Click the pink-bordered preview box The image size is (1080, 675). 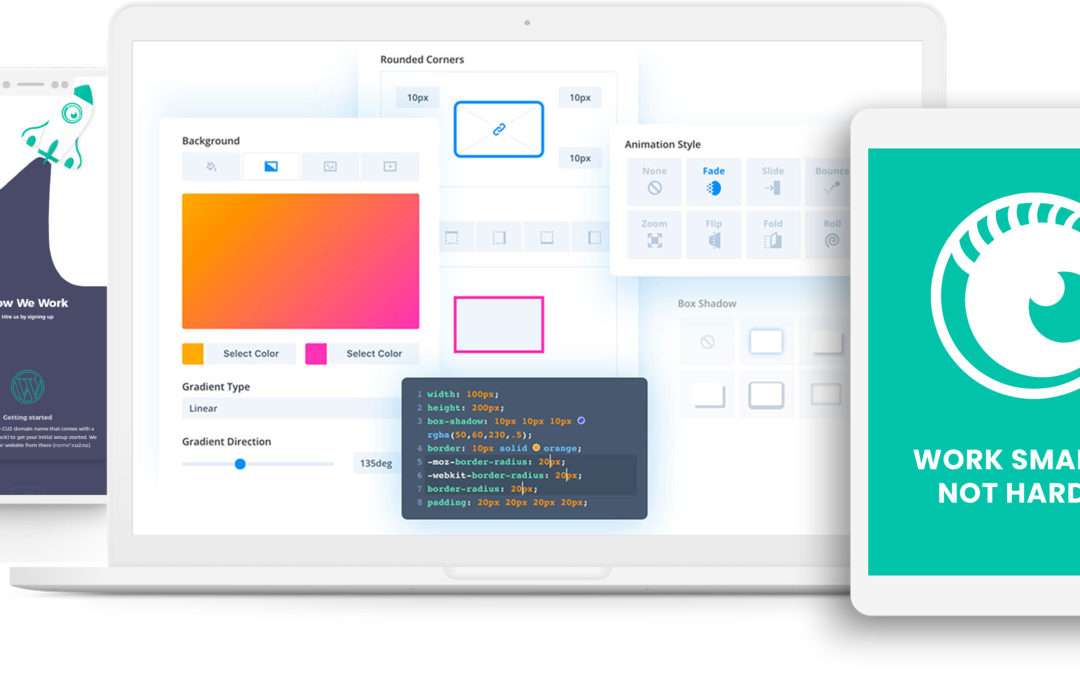tap(499, 324)
